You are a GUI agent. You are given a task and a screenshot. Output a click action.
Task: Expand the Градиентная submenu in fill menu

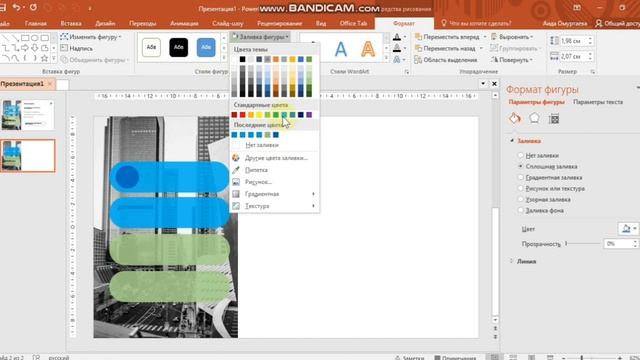point(275,194)
